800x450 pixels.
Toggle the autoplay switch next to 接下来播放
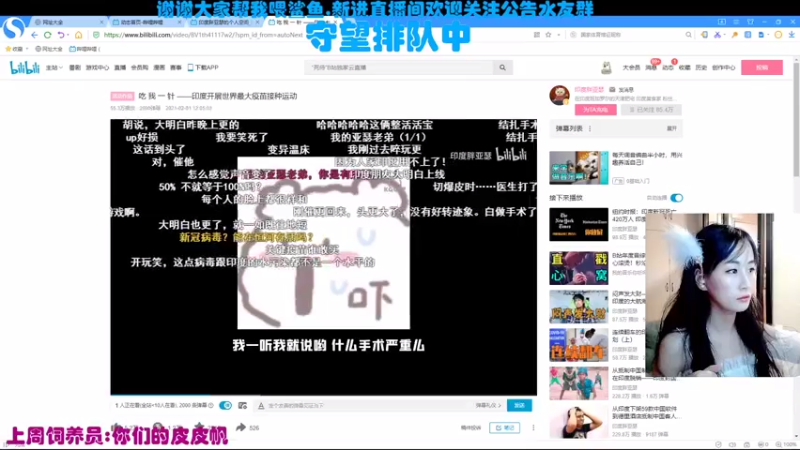(677, 198)
